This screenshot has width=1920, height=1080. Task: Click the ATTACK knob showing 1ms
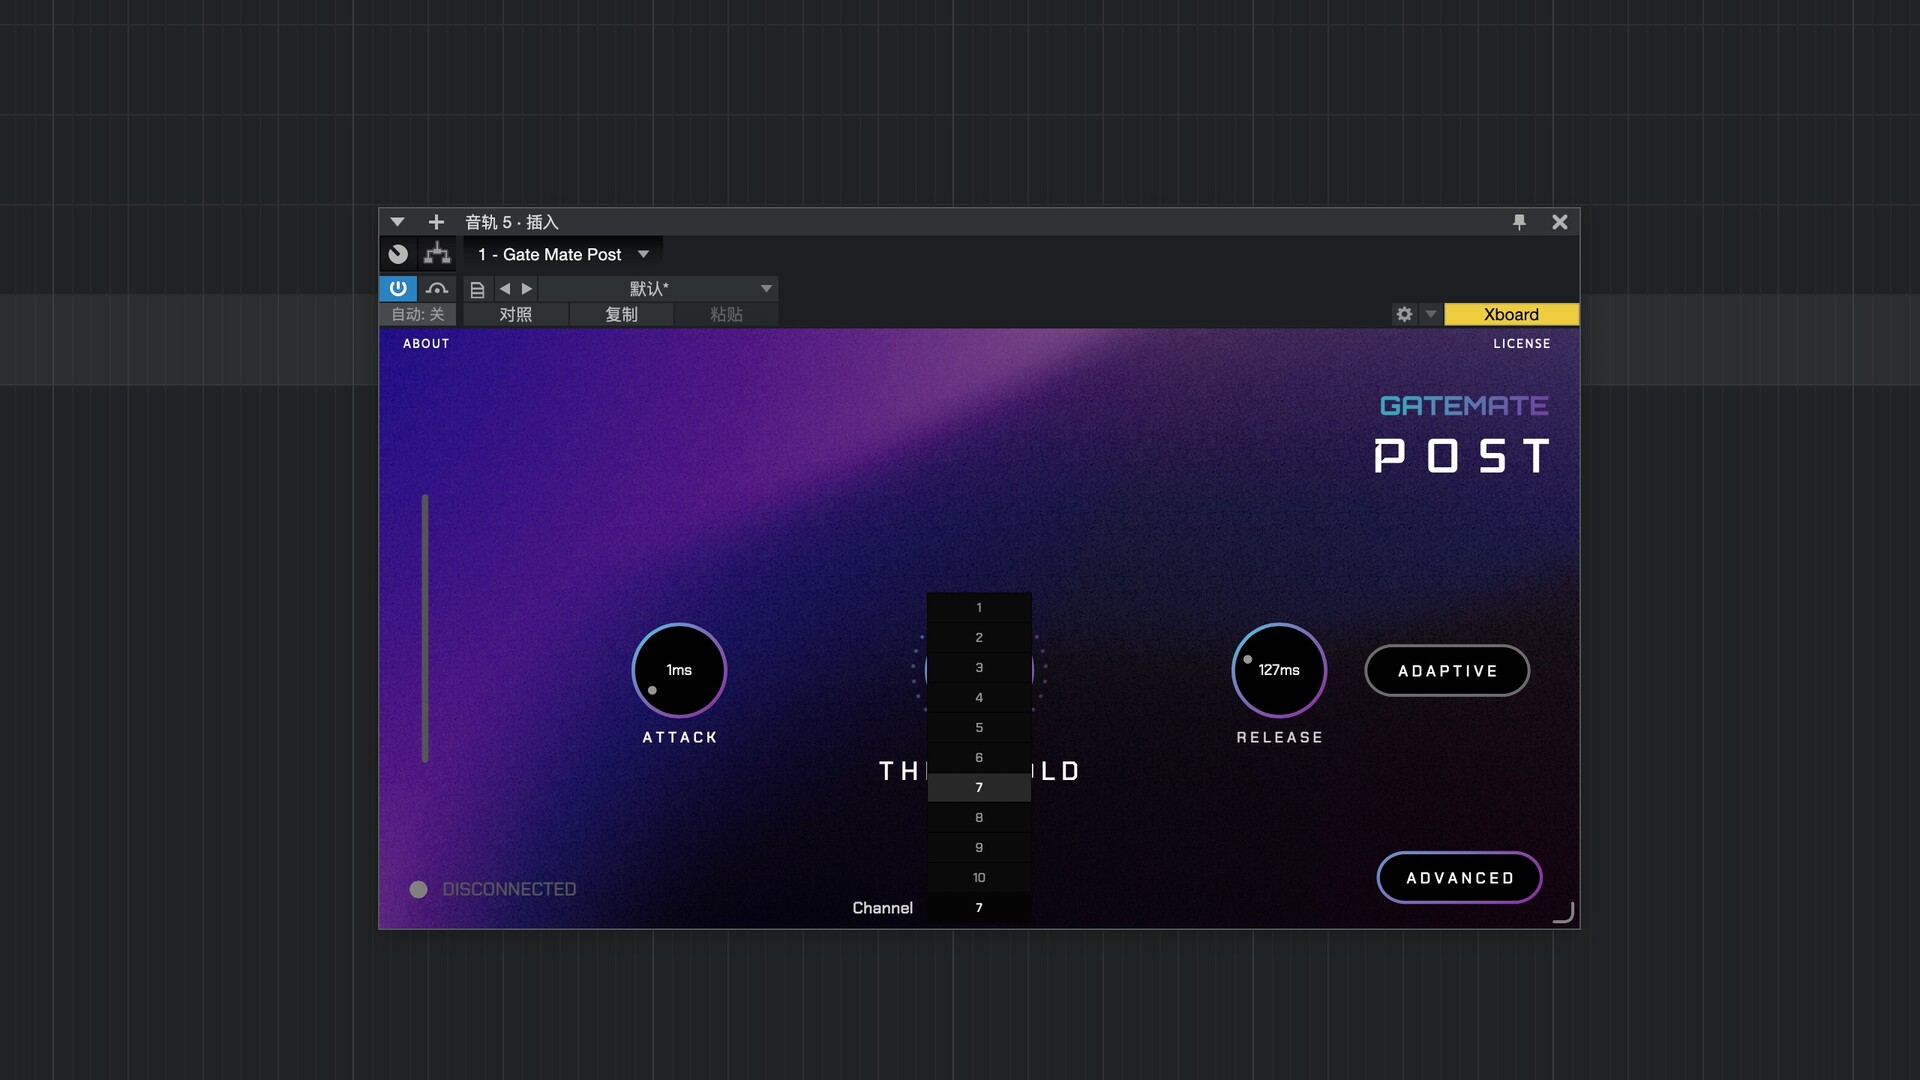coord(679,670)
